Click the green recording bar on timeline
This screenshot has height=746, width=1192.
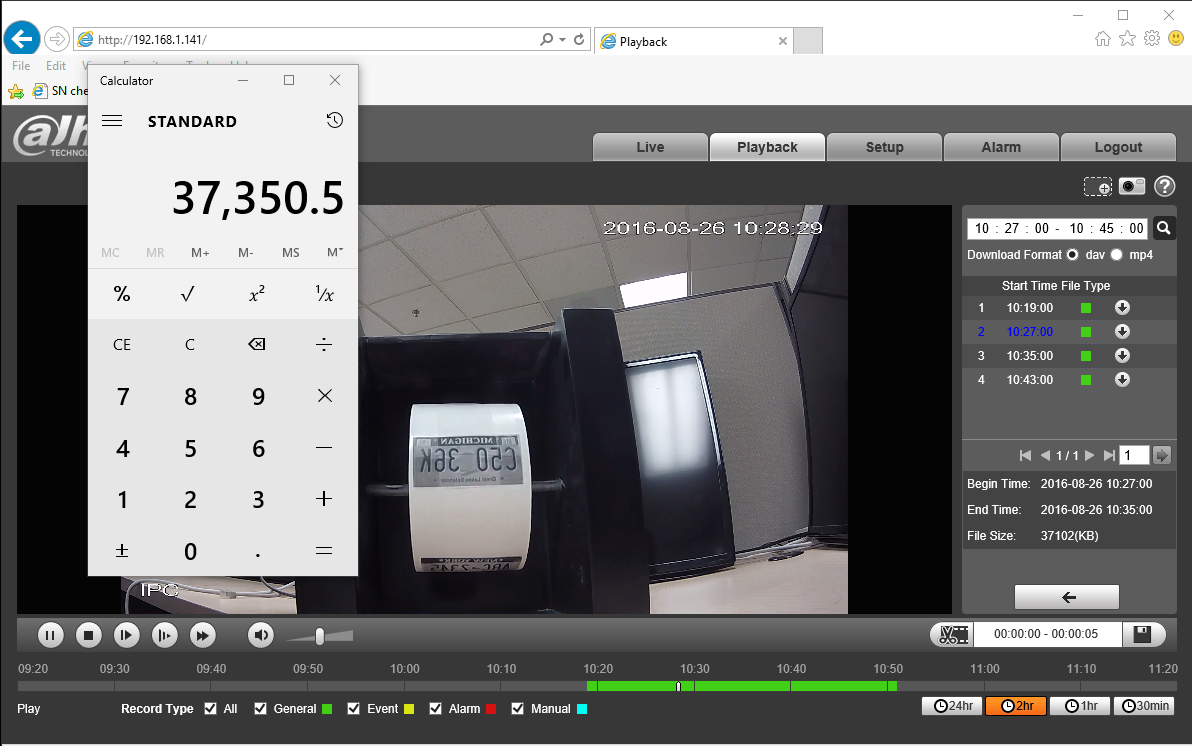pos(742,686)
